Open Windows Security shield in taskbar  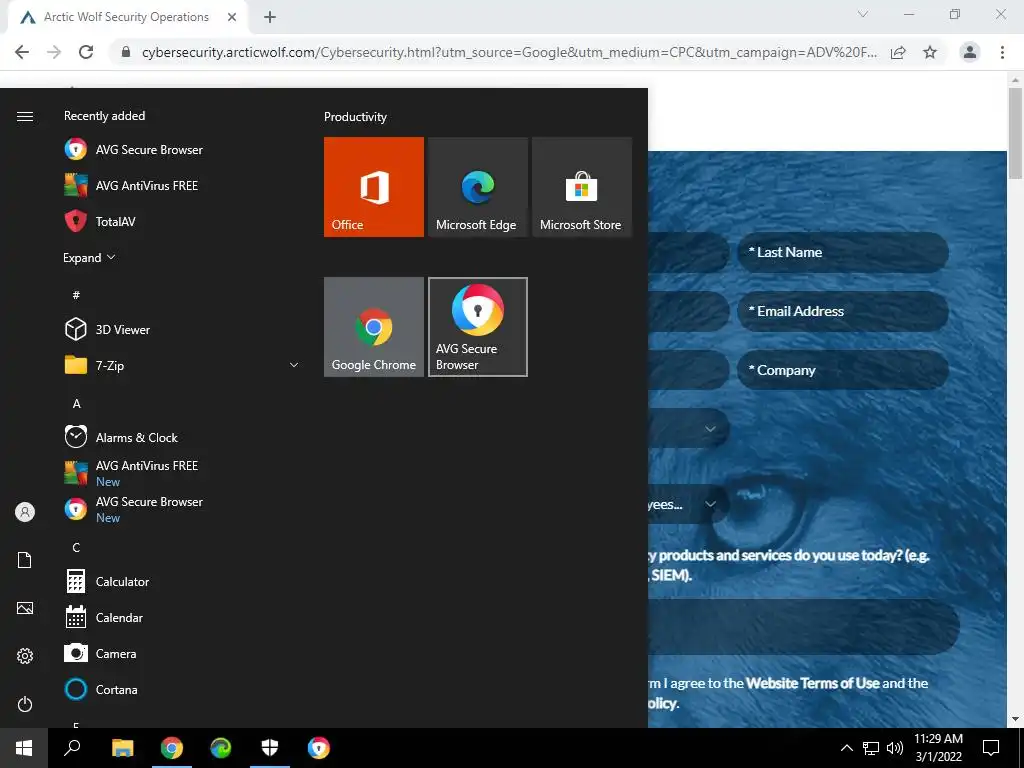tap(270, 748)
